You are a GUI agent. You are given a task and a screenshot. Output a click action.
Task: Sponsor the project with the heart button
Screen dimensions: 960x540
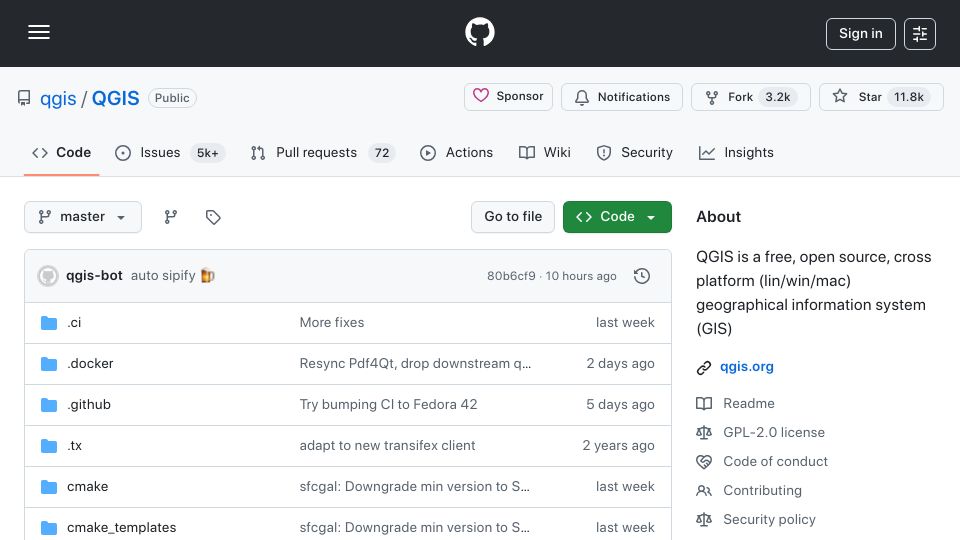508,97
